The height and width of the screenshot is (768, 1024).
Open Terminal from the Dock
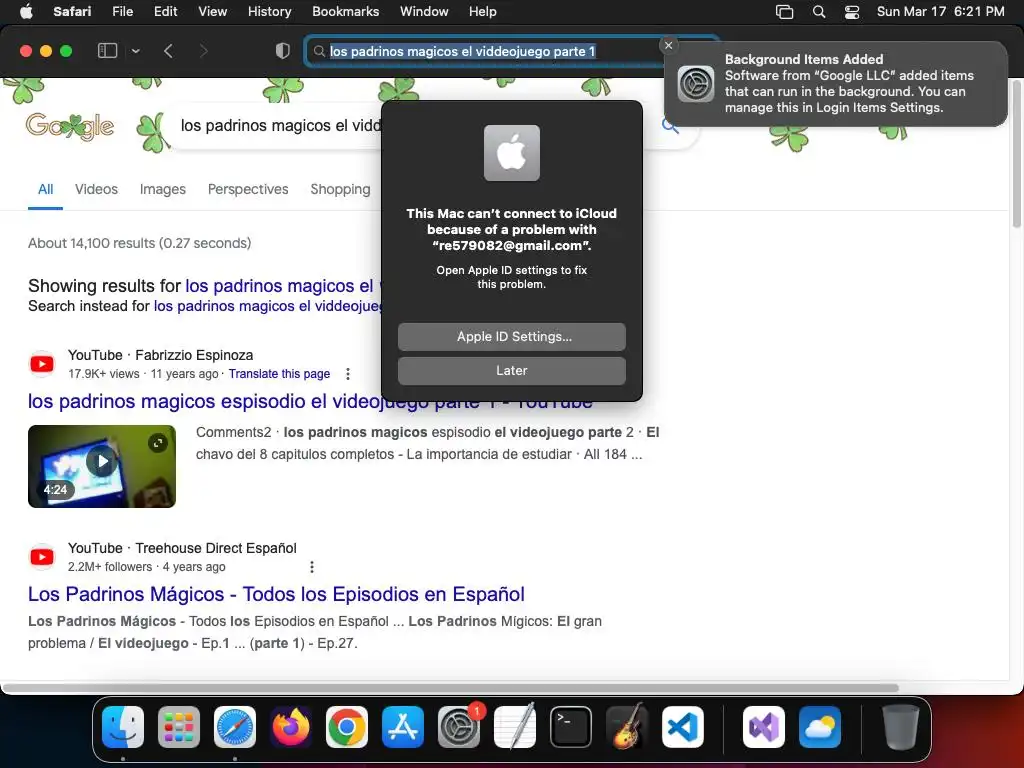pos(571,727)
